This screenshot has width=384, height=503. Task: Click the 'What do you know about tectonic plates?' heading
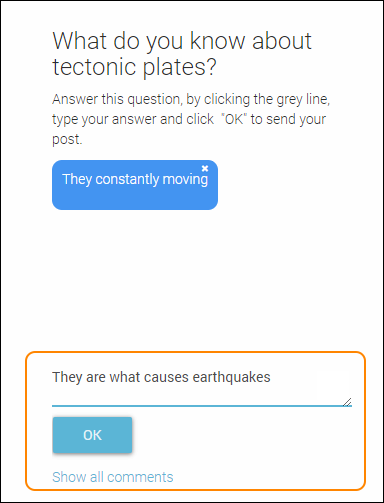coord(182,54)
